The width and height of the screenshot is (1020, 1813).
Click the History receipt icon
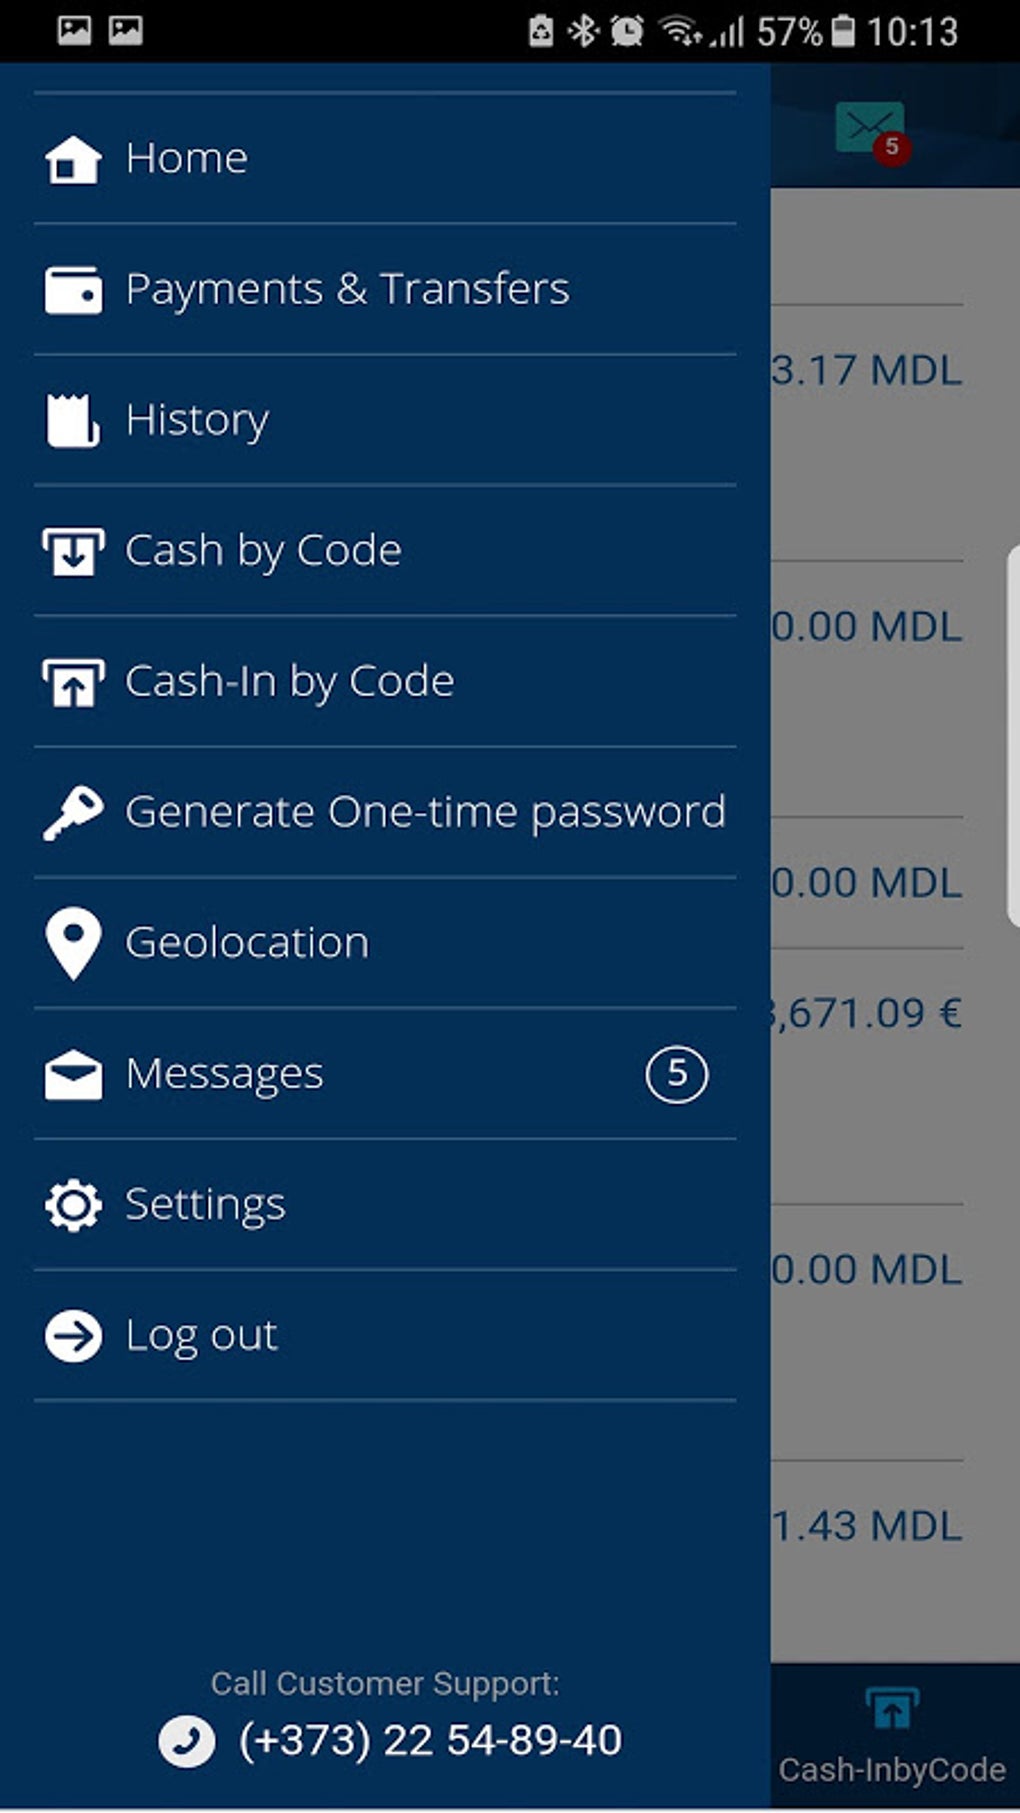pyautogui.click(x=73, y=420)
